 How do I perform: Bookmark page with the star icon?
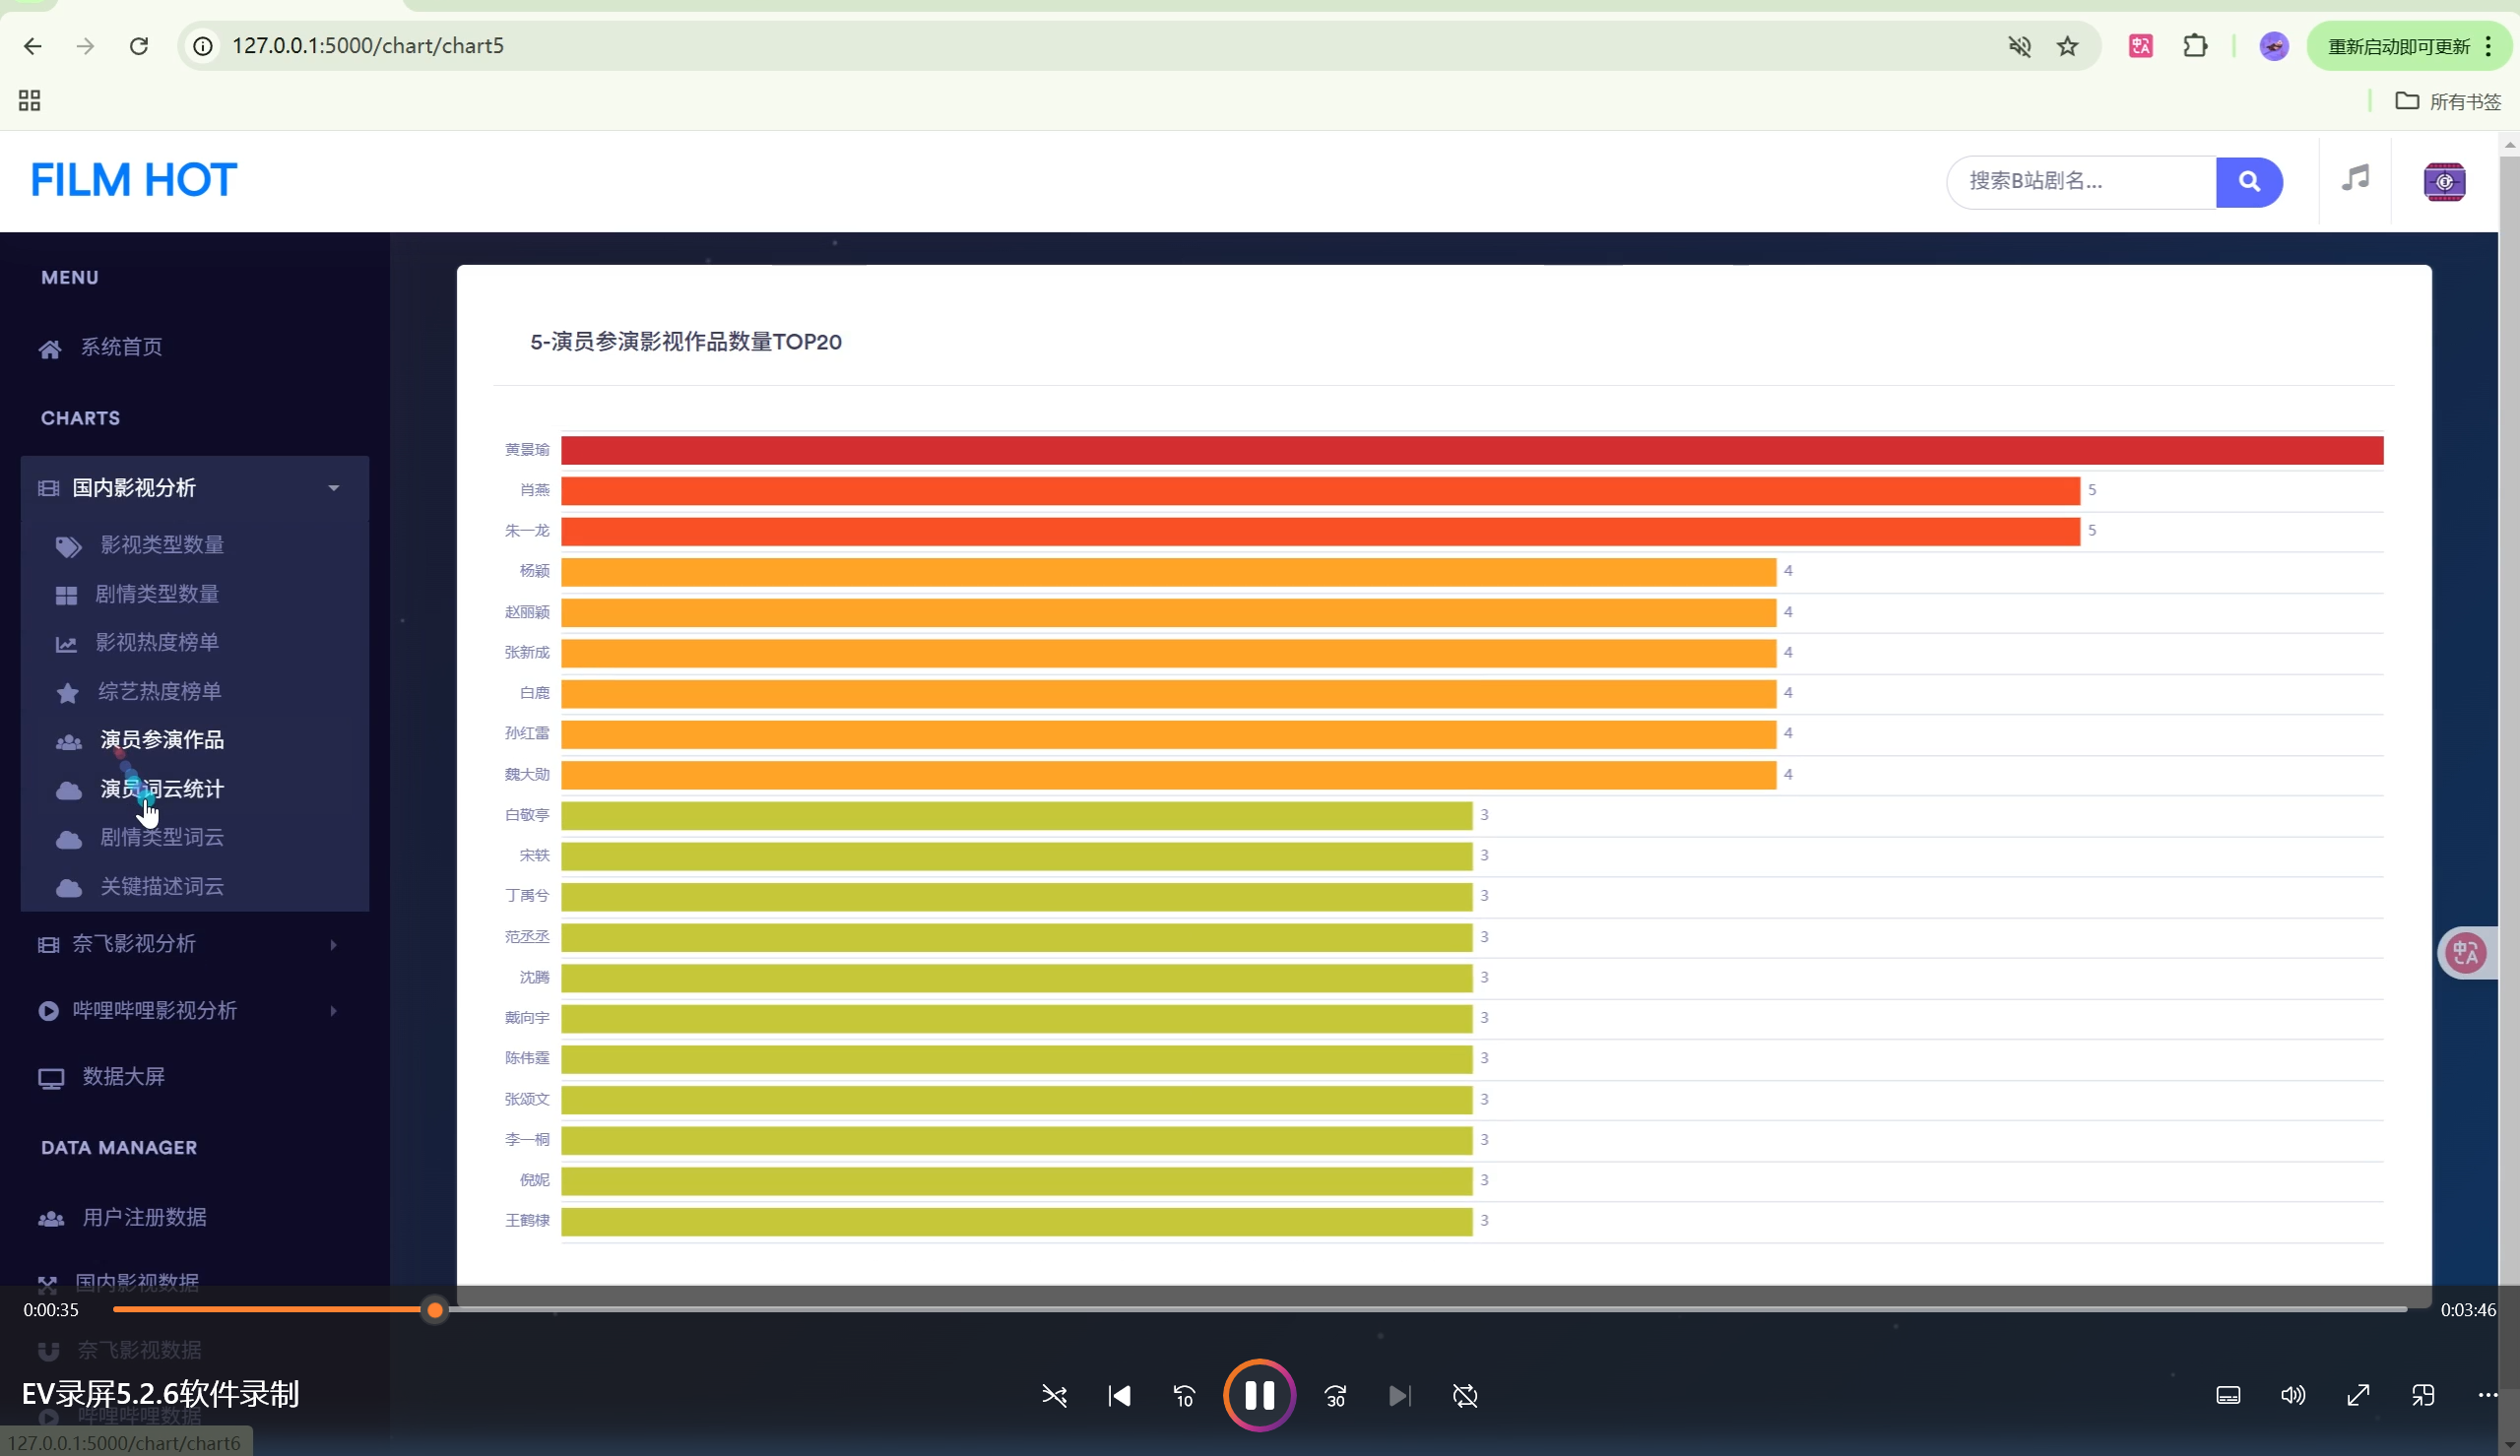(2067, 46)
